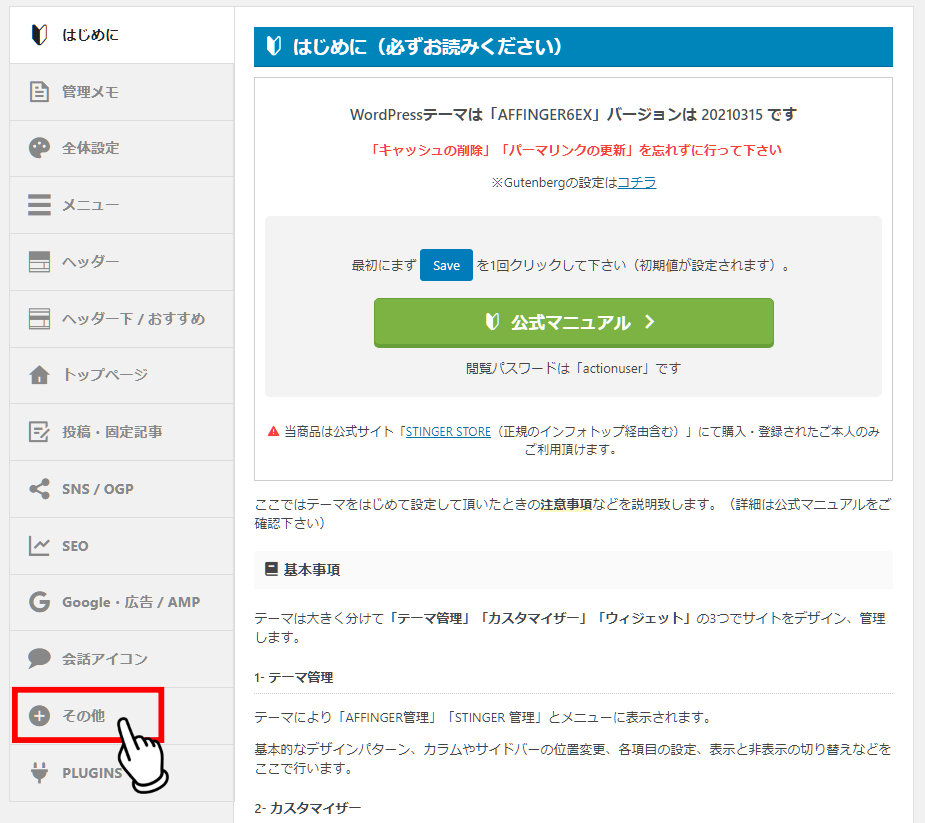Screen dimensions: 925x823
Task: Click the blue Save button
Action: point(446,265)
